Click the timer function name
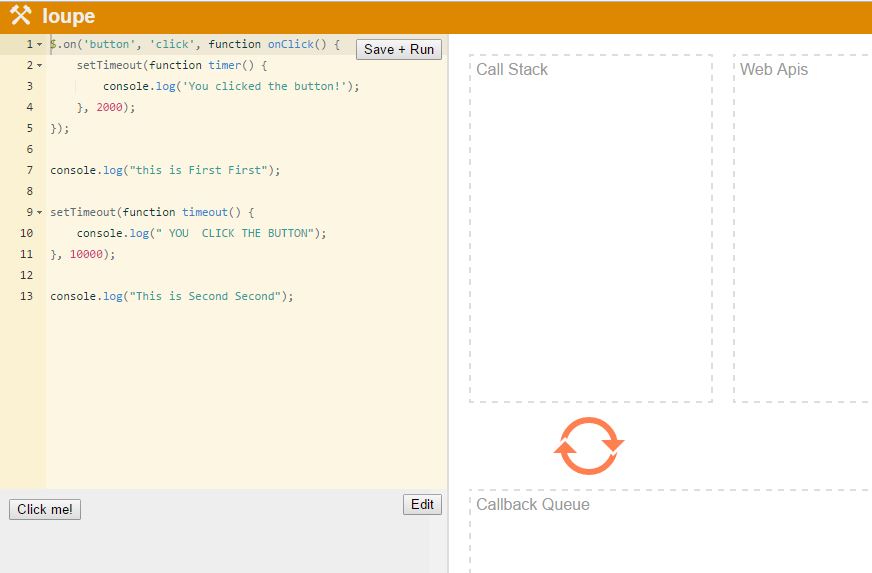The width and height of the screenshot is (872, 573). pyautogui.click(x=225, y=66)
